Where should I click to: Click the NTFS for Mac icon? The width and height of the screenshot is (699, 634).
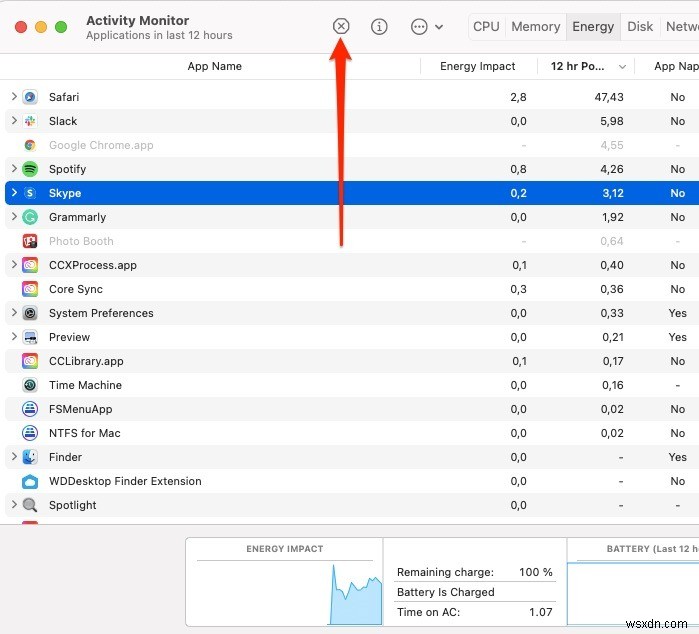30,433
